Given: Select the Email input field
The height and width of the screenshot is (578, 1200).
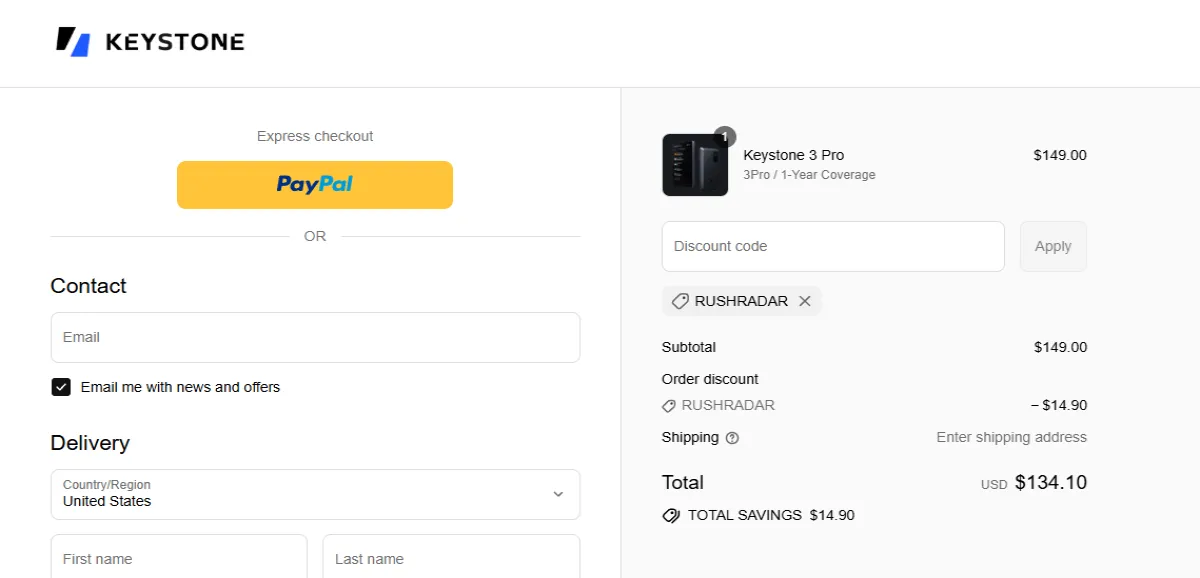Looking at the screenshot, I should tap(315, 337).
